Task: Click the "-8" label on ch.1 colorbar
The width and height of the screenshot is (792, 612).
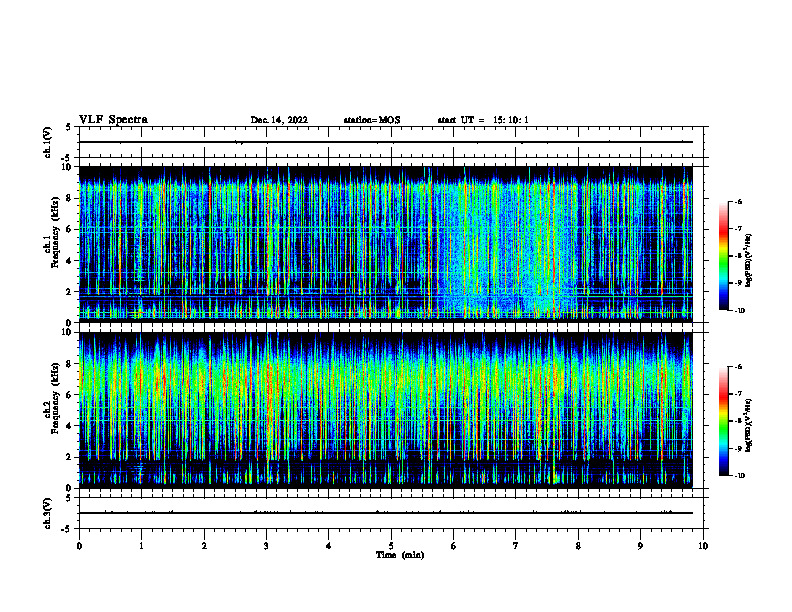Action: tap(737, 256)
